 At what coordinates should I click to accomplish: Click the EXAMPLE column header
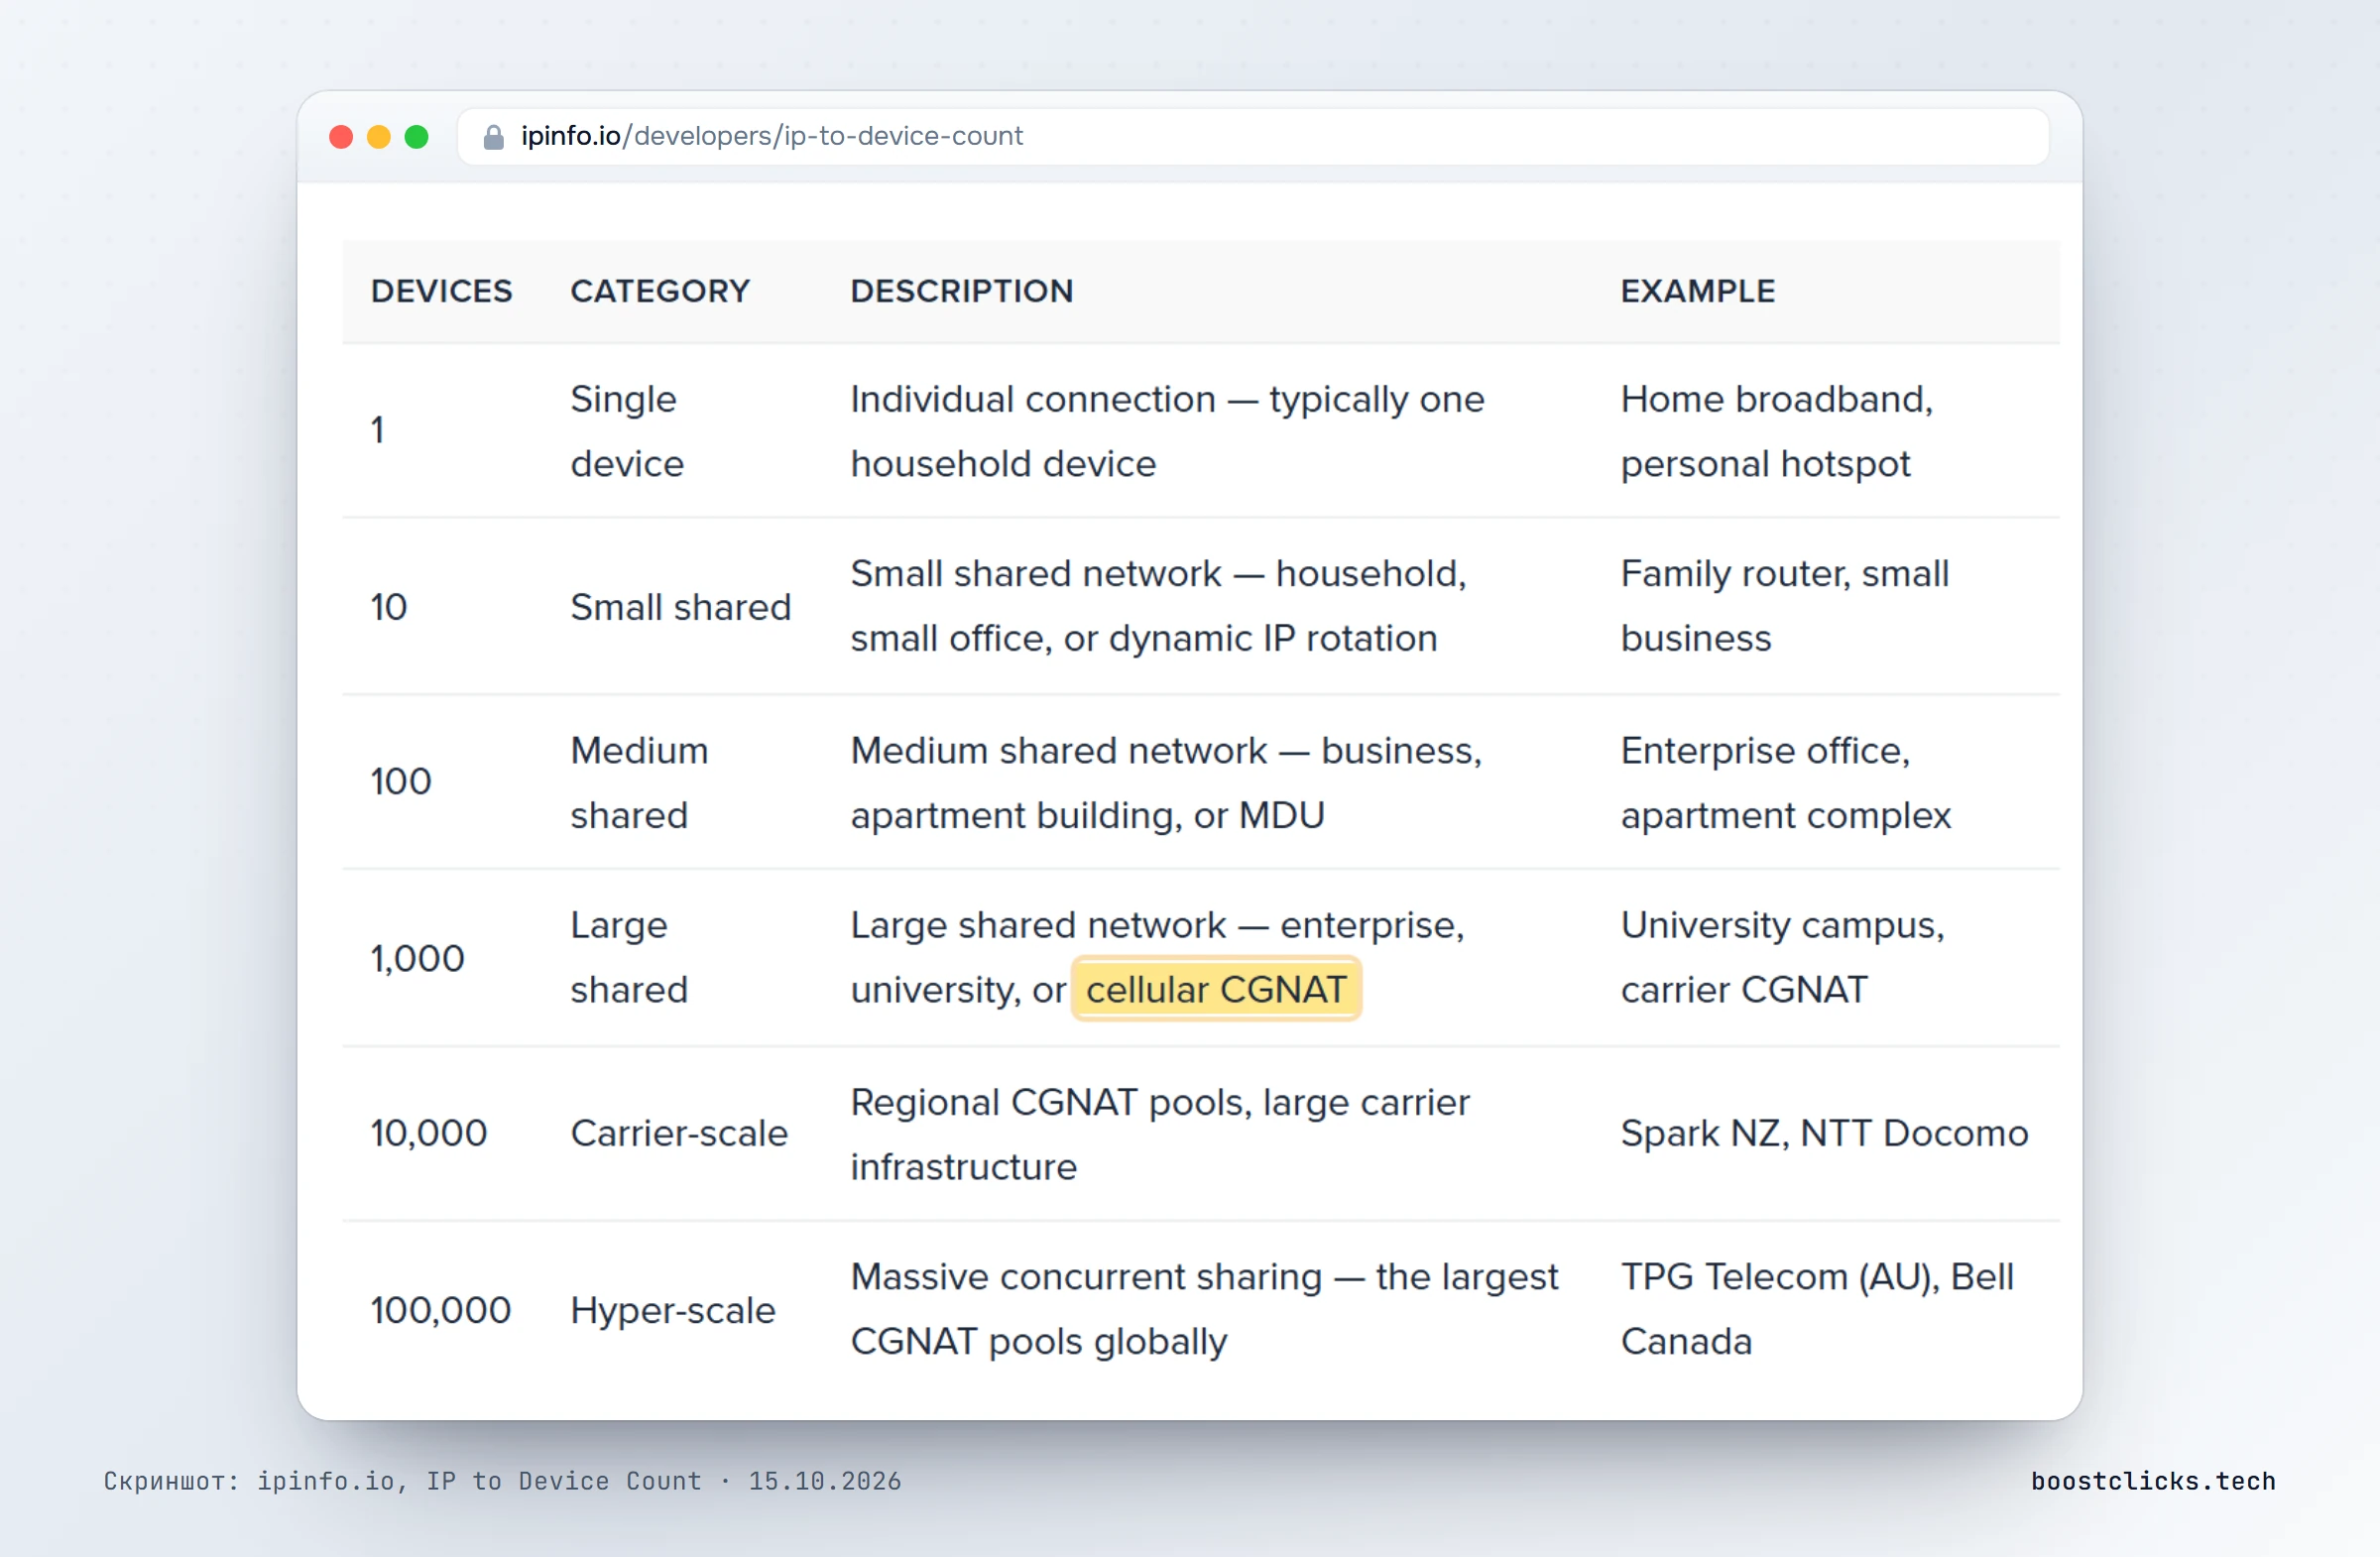point(1698,291)
